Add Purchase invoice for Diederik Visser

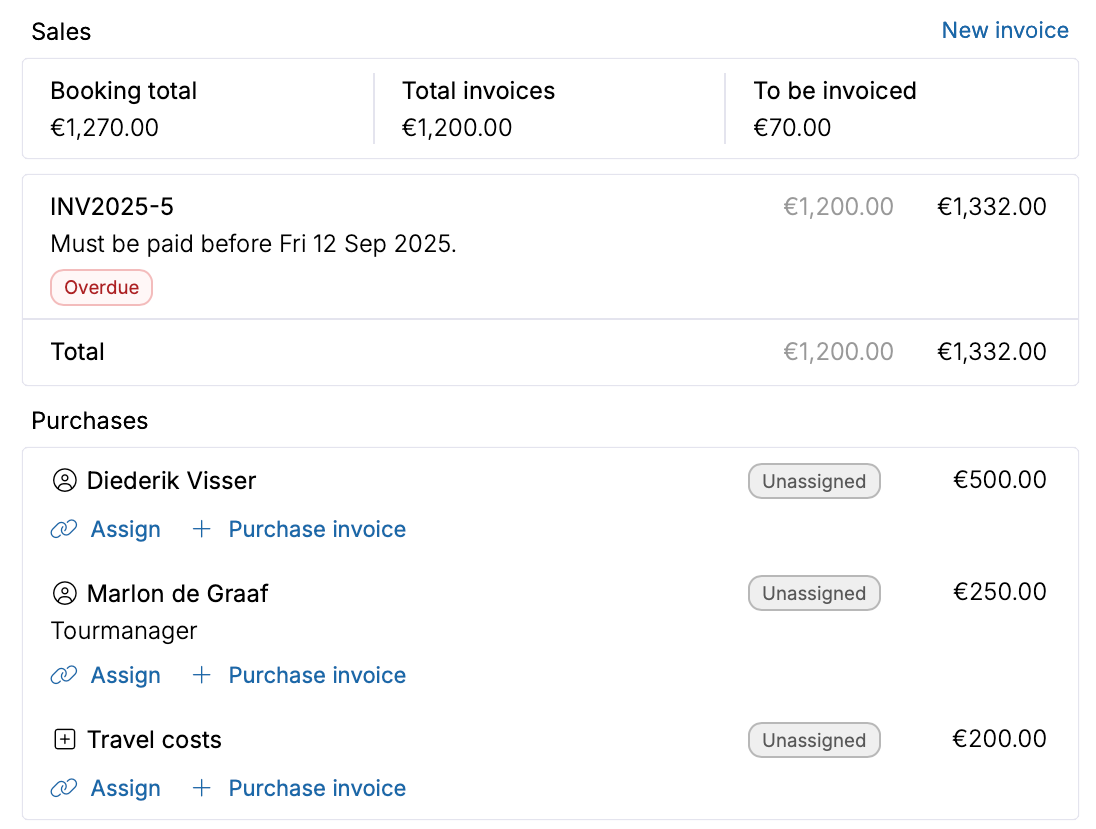click(317, 530)
